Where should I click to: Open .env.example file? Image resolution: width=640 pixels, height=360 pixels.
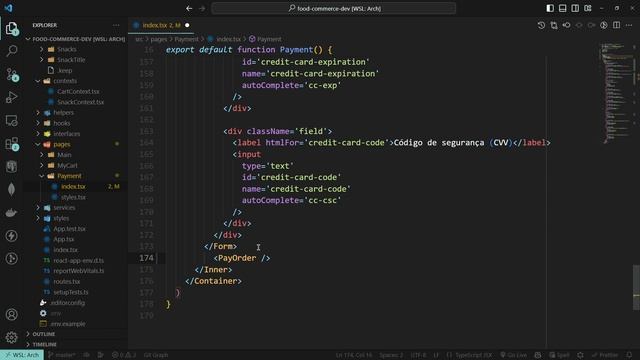(68, 324)
